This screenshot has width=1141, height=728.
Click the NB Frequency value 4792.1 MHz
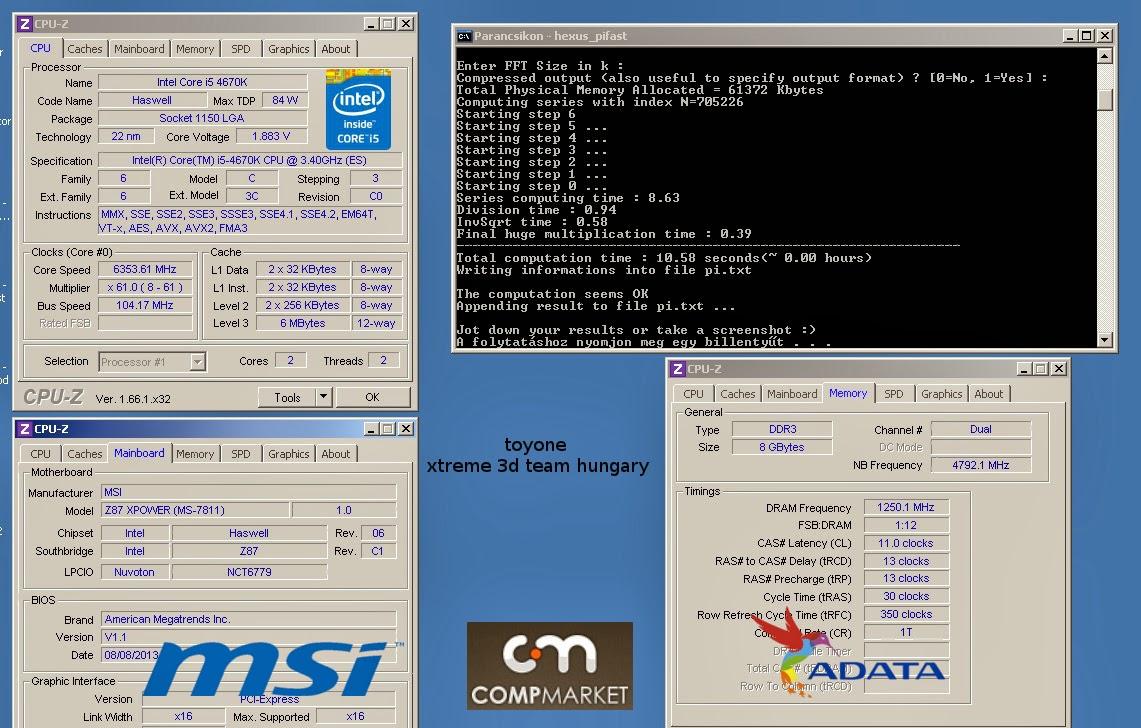point(981,465)
